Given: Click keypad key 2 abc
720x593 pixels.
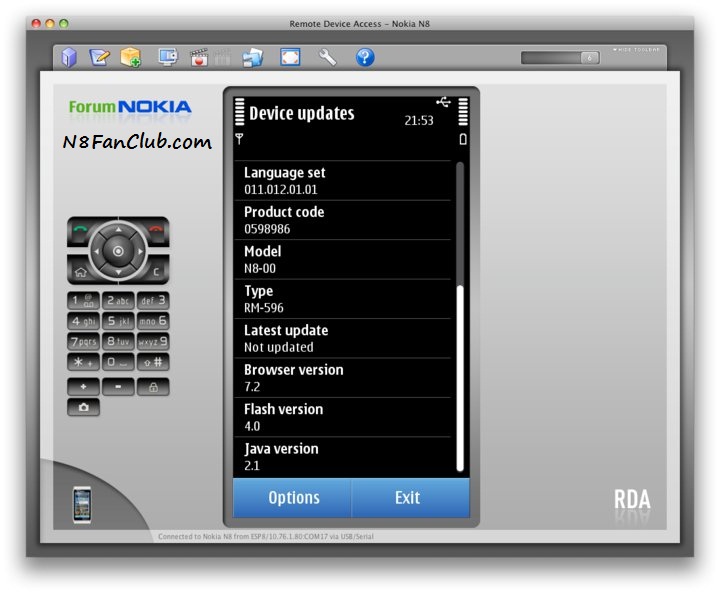Looking at the screenshot, I should pos(118,301).
